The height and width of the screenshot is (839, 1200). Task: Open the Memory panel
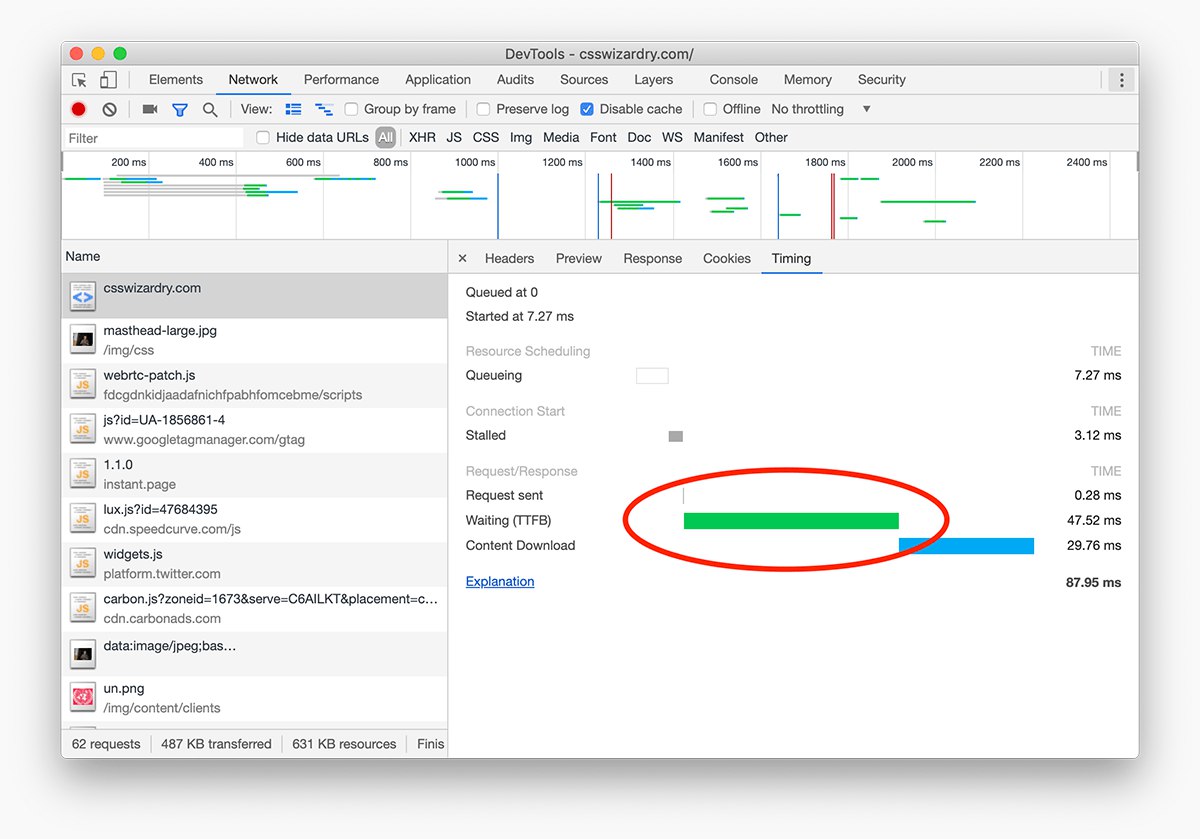[x=808, y=80]
